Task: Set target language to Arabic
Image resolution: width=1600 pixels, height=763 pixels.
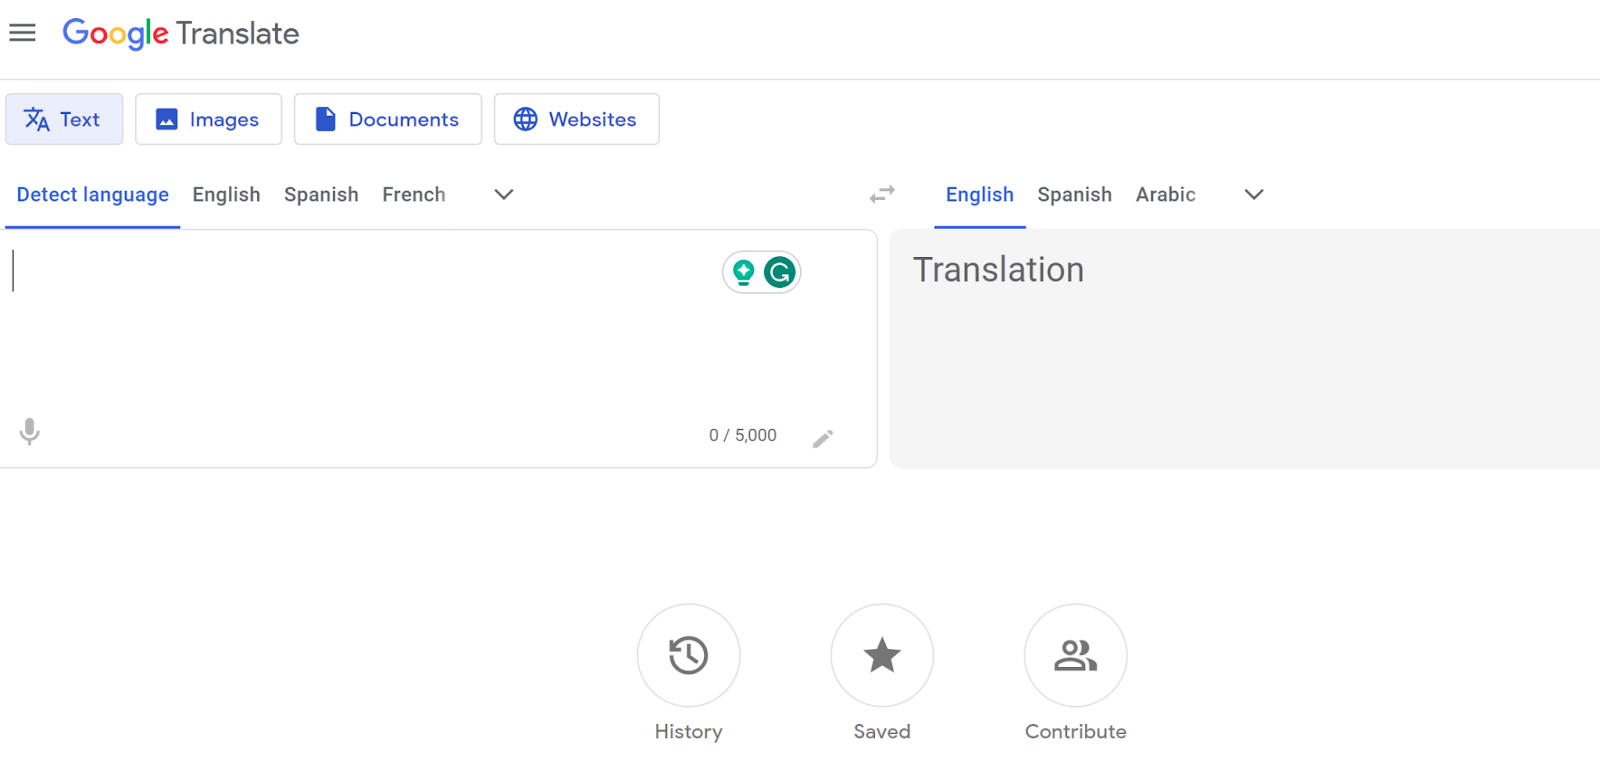Action: click(x=1166, y=195)
